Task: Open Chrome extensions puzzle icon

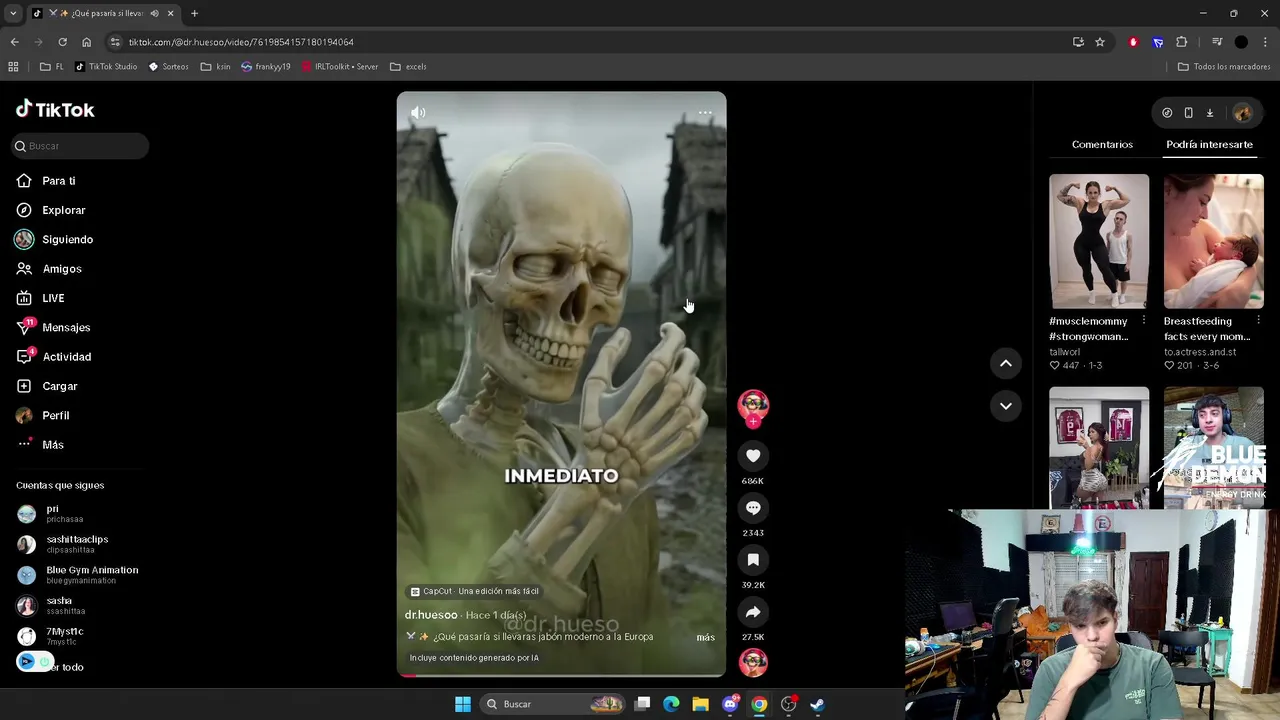Action: (x=1182, y=42)
